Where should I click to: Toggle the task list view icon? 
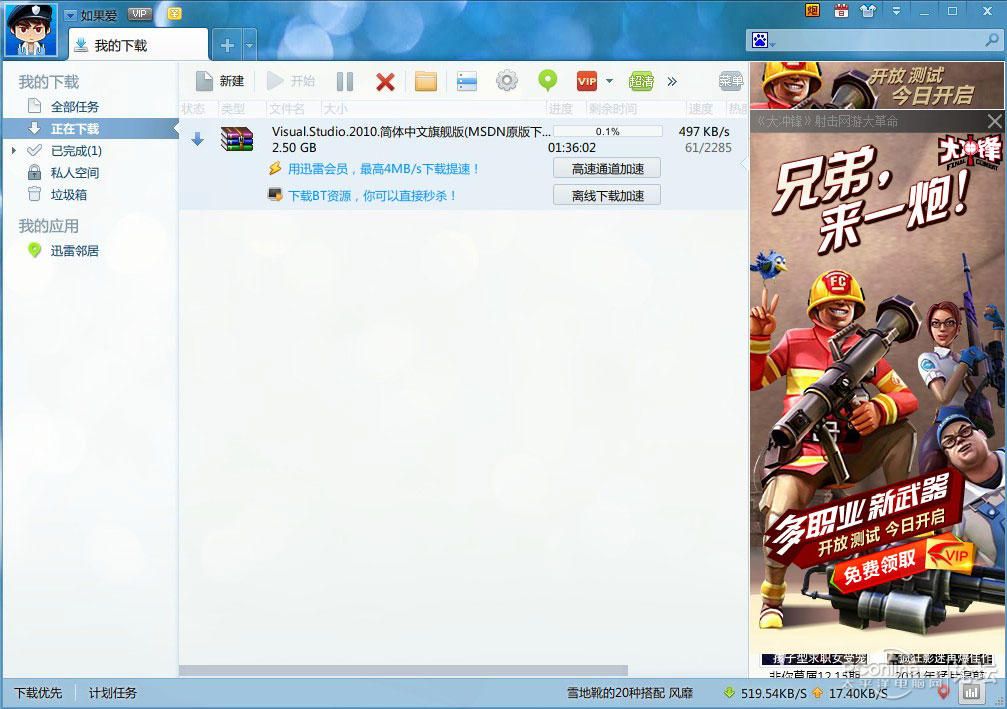[467, 81]
